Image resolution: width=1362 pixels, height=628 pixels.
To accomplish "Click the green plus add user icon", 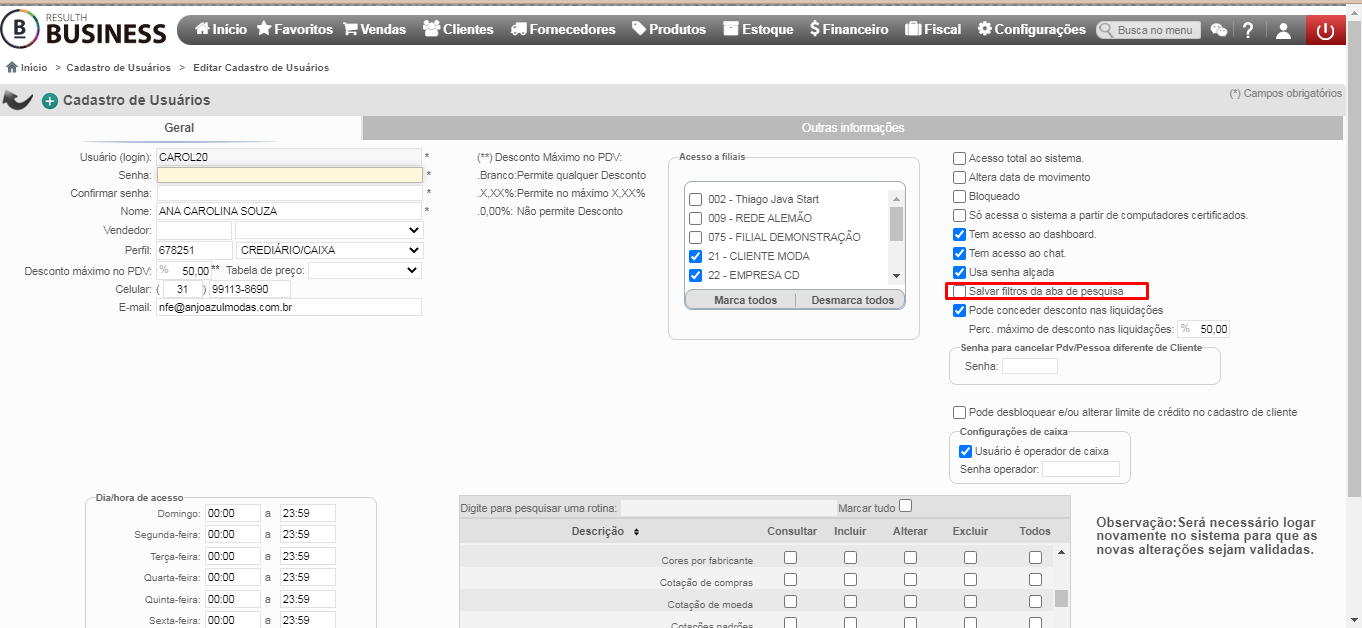I will [50, 100].
